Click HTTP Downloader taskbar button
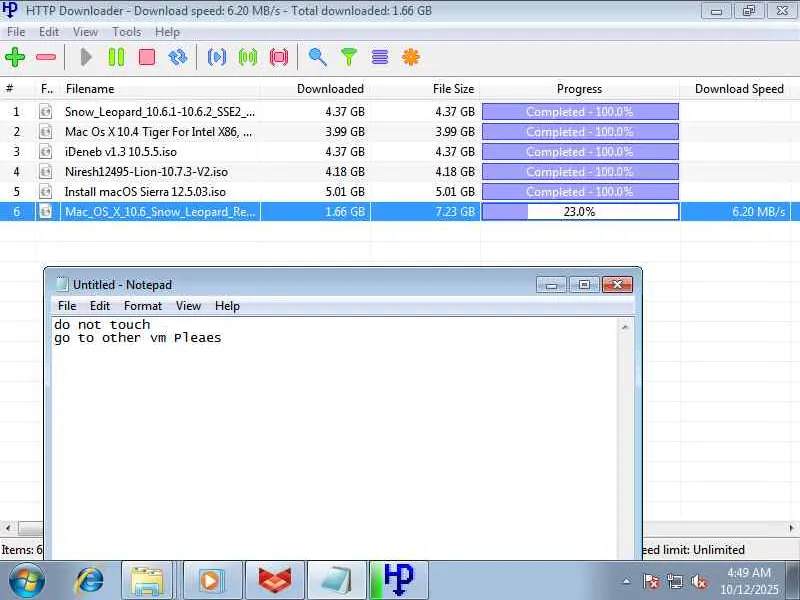 click(x=399, y=581)
